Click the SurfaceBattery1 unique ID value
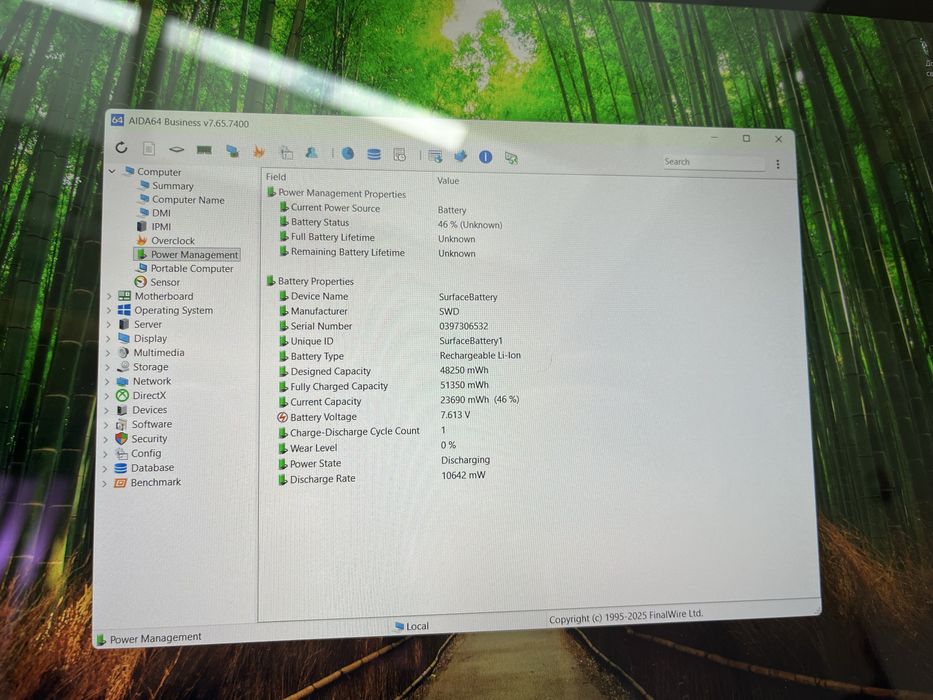The image size is (933, 700). pyautogui.click(x=471, y=341)
